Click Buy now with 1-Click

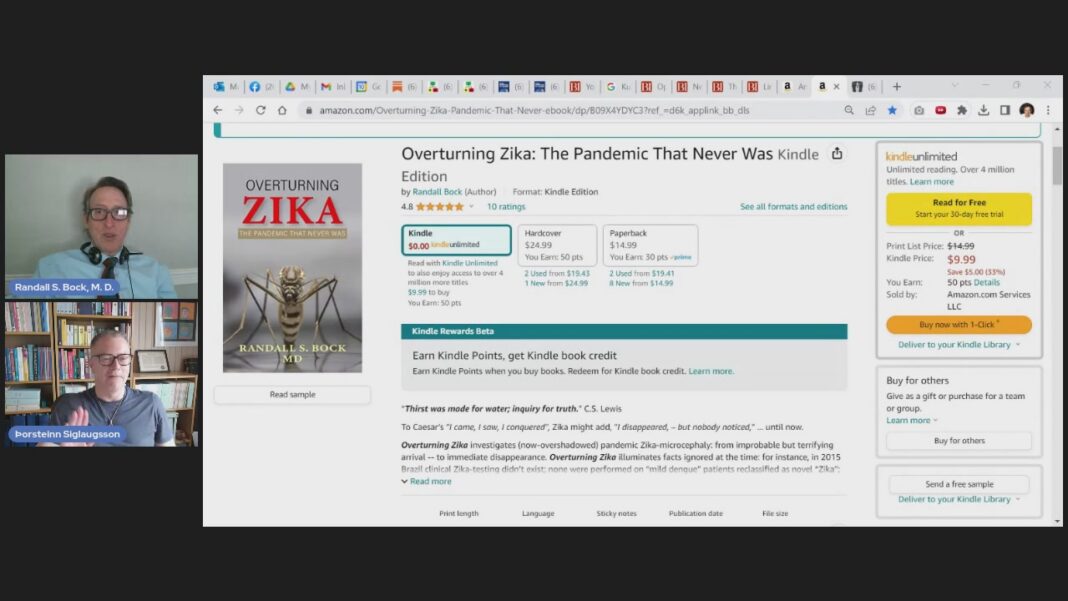click(x=959, y=324)
